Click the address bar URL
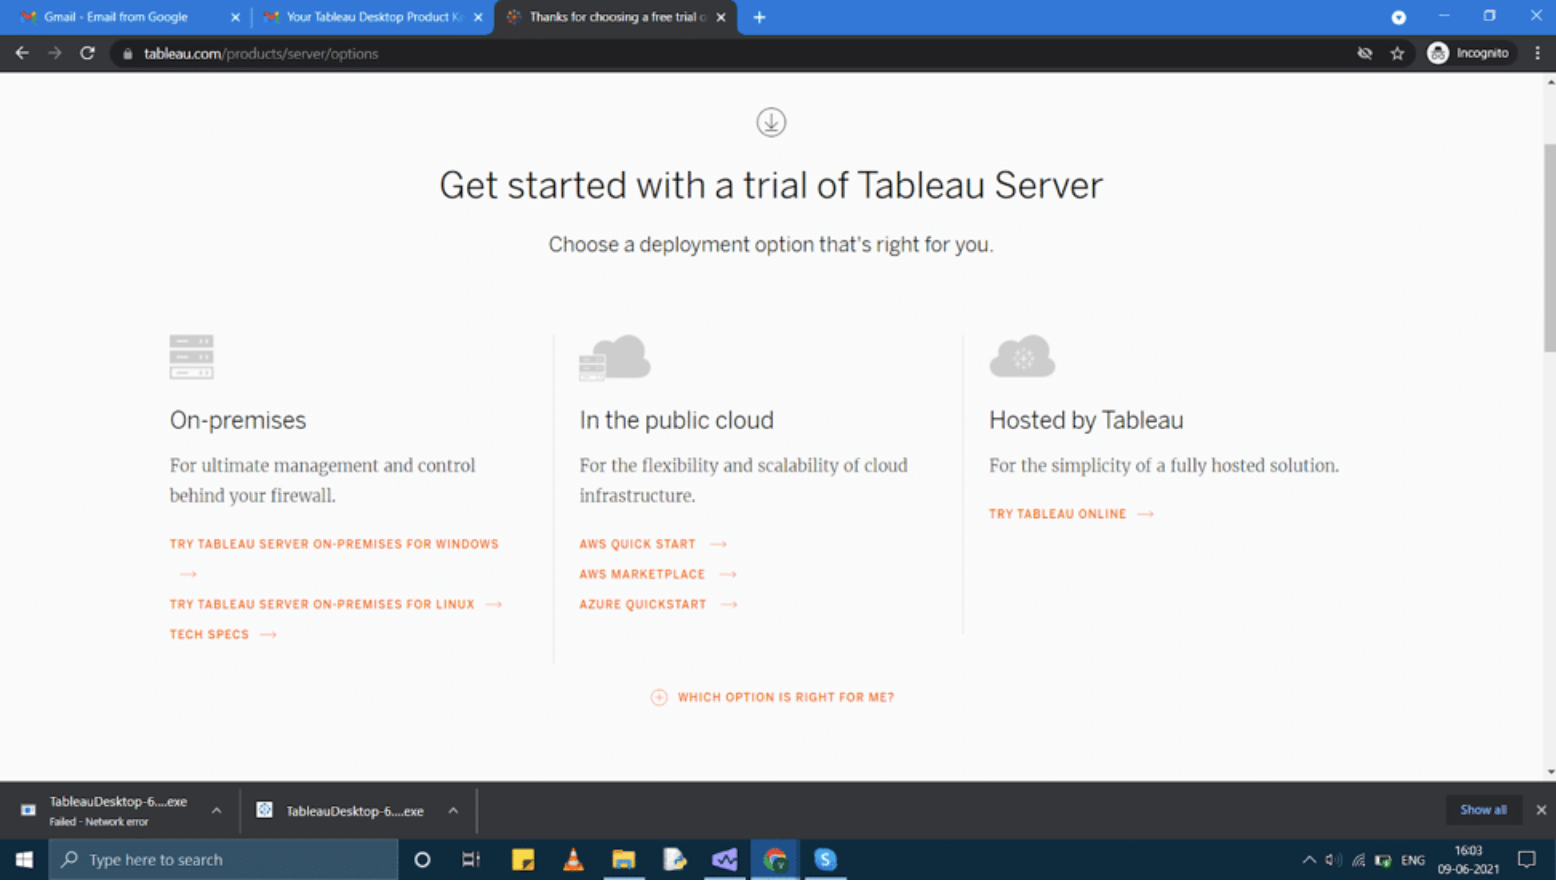The image size is (1556, 884). 261,54
